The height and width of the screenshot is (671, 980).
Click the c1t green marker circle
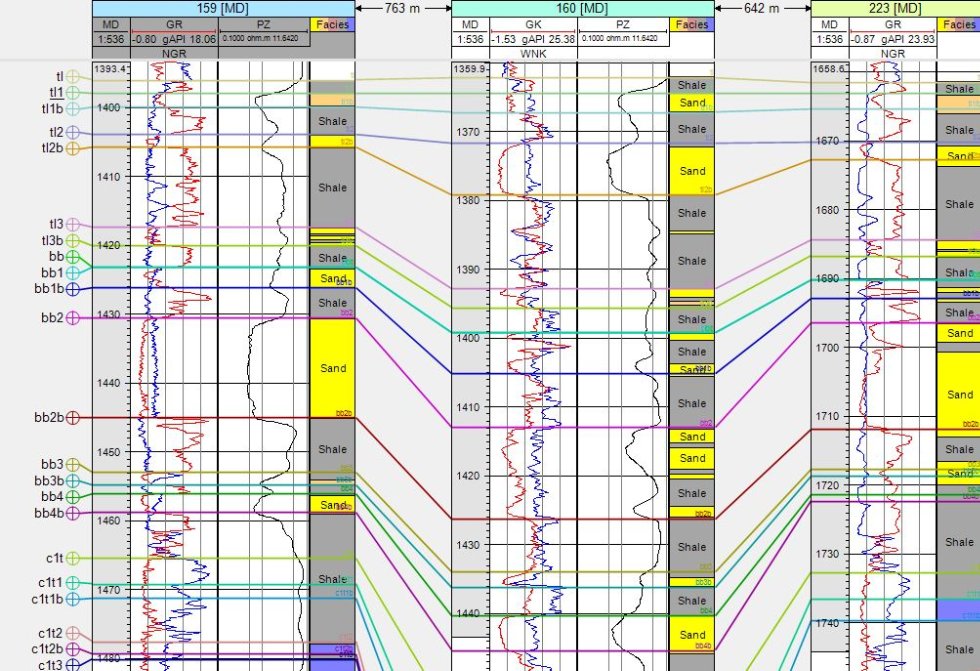[x=73, y=559]
